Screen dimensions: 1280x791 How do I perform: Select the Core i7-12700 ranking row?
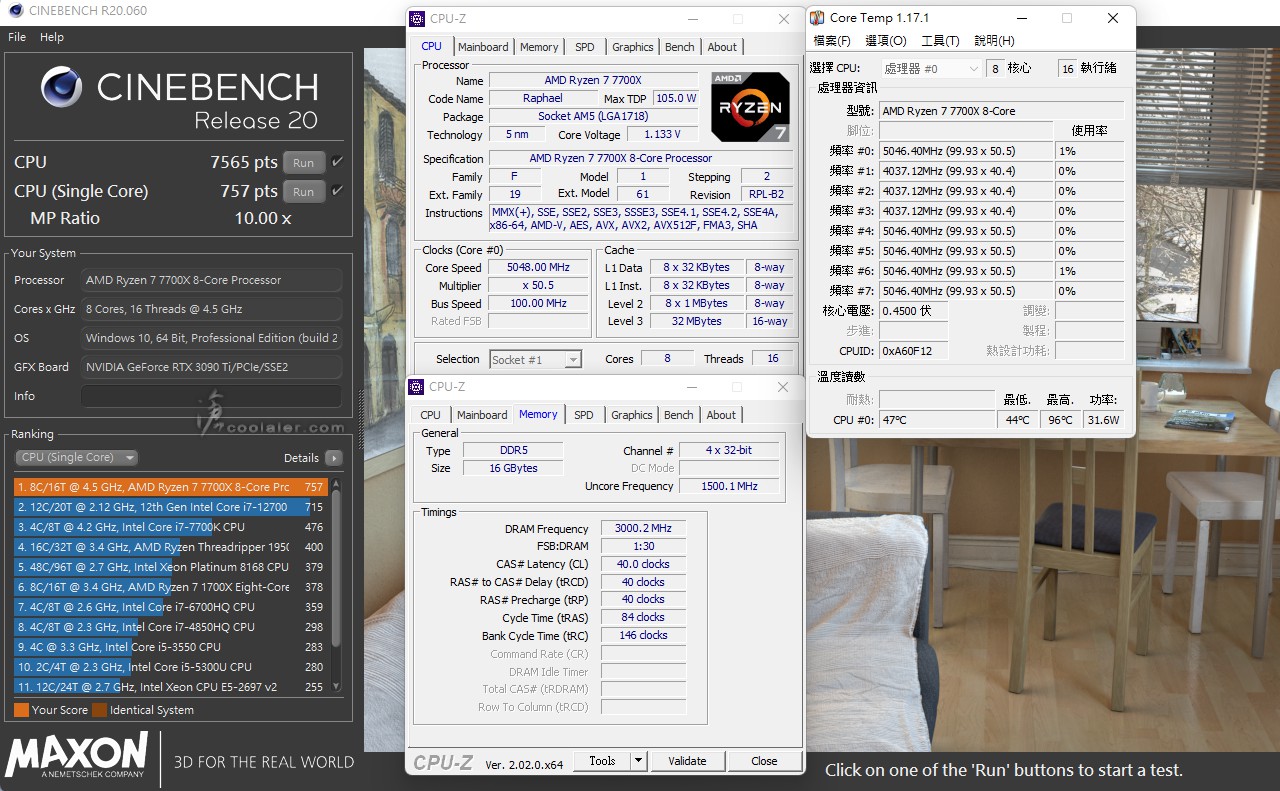point(171,507)
